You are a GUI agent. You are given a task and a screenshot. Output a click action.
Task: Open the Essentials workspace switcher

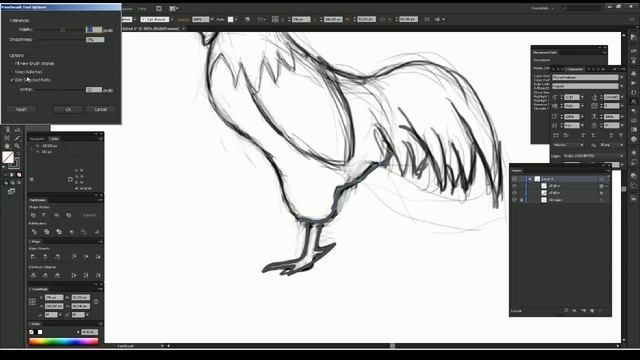(542, 8)
